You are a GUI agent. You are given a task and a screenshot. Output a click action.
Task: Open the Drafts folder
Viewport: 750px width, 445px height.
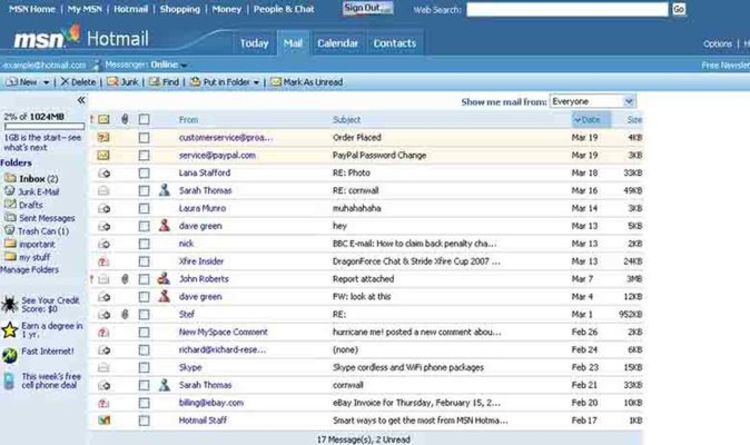[30, 204]
